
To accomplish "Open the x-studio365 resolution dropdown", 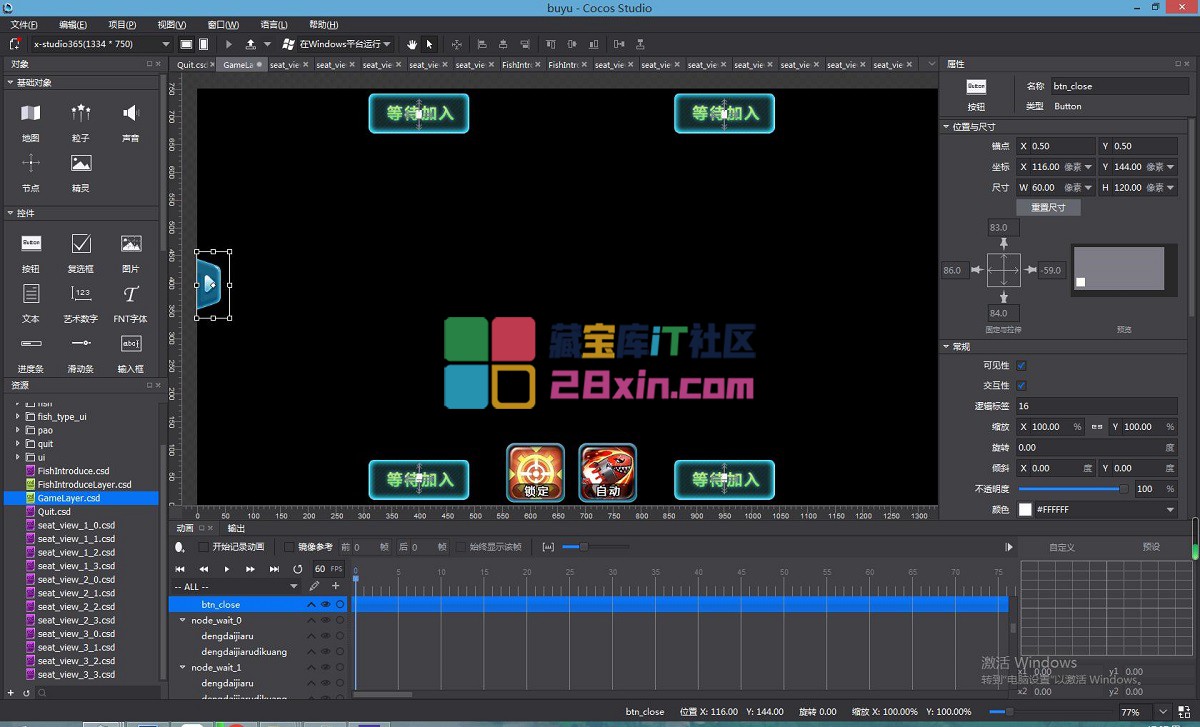I will tap(101, 44).
